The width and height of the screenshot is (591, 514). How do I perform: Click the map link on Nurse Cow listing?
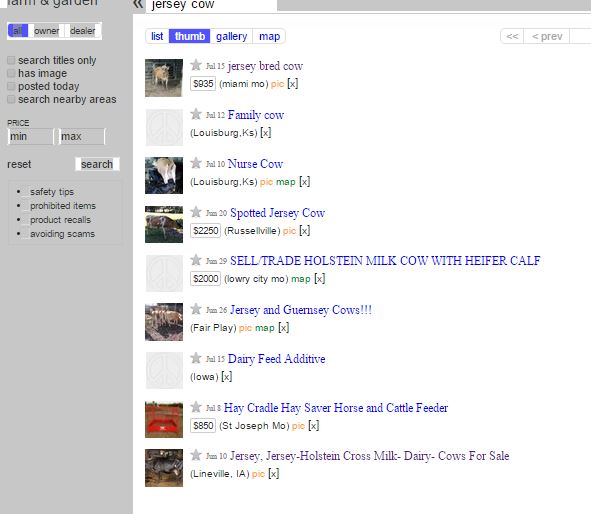click(x=286, y=182)
